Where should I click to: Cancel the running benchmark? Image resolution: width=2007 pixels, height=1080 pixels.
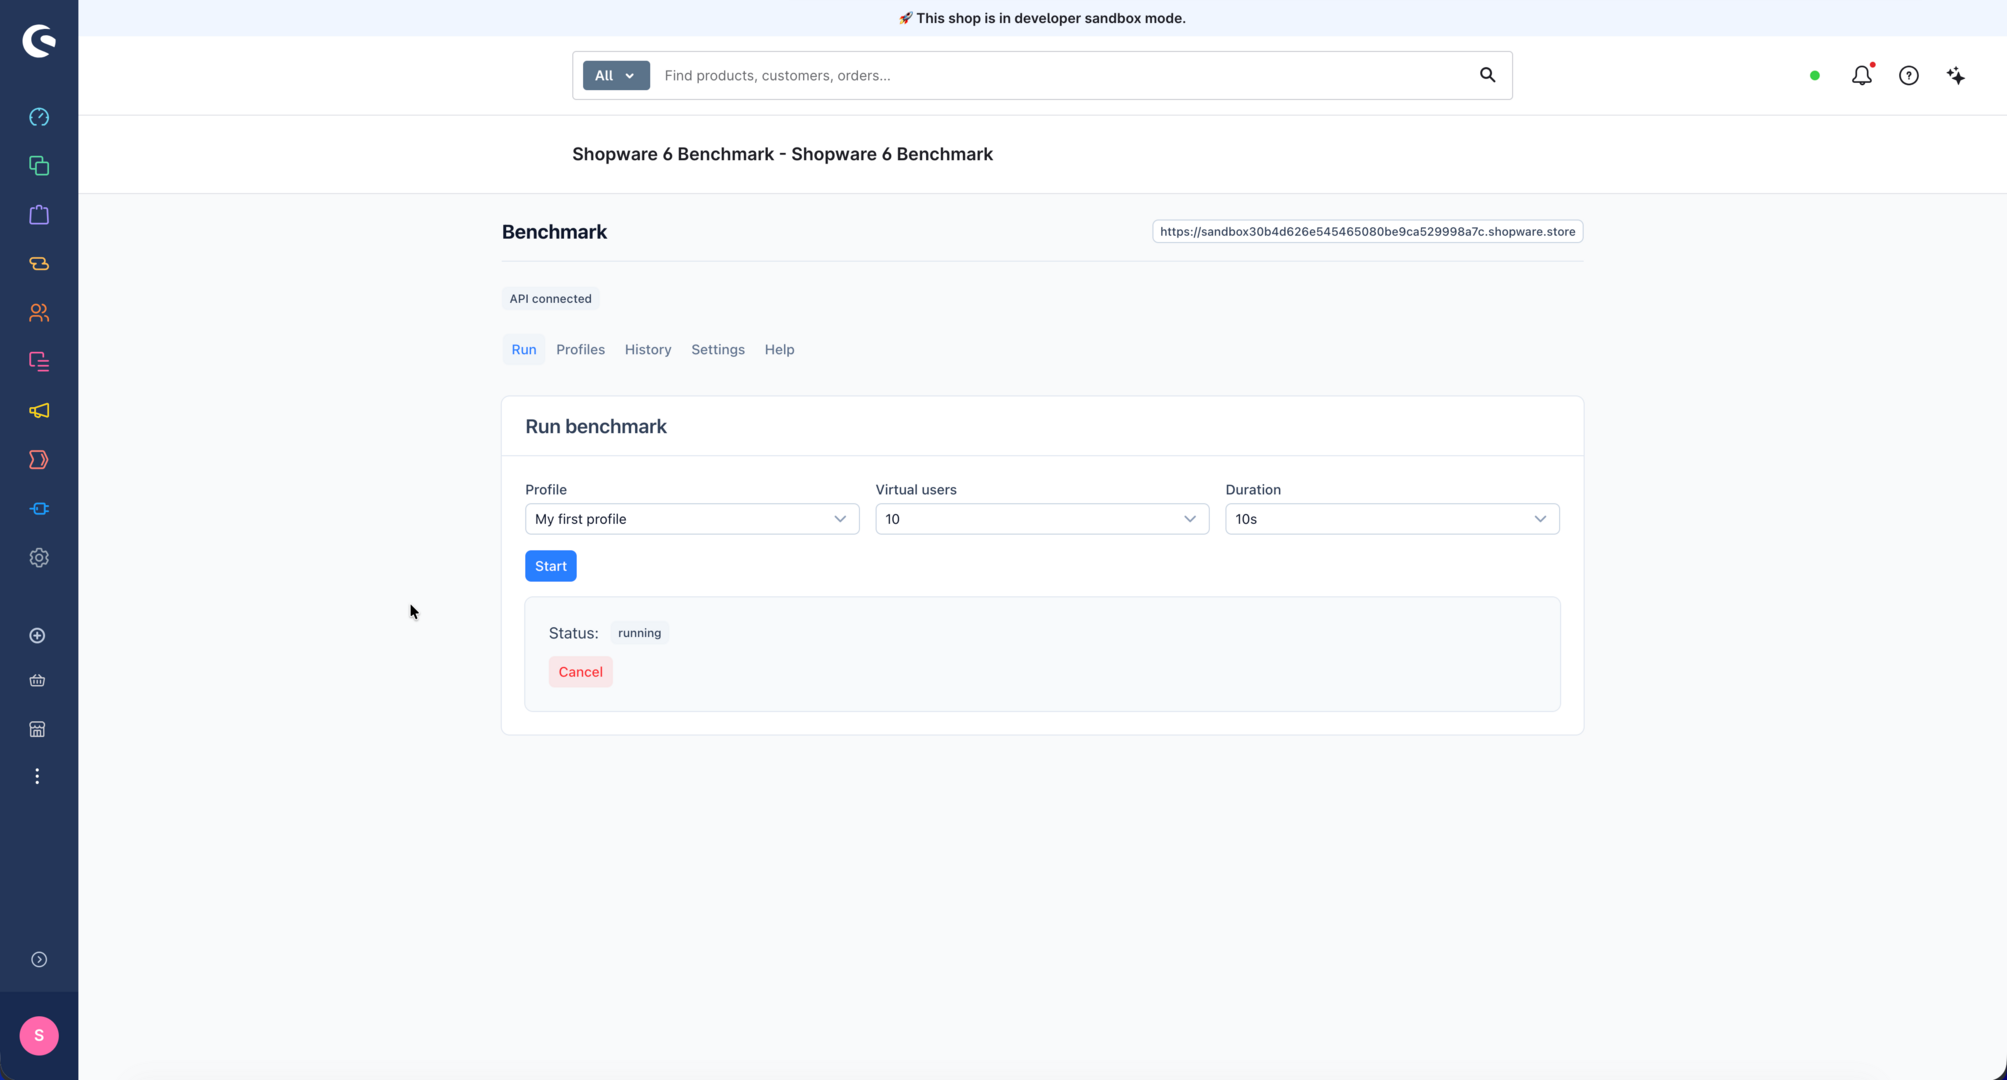[580, 672]
